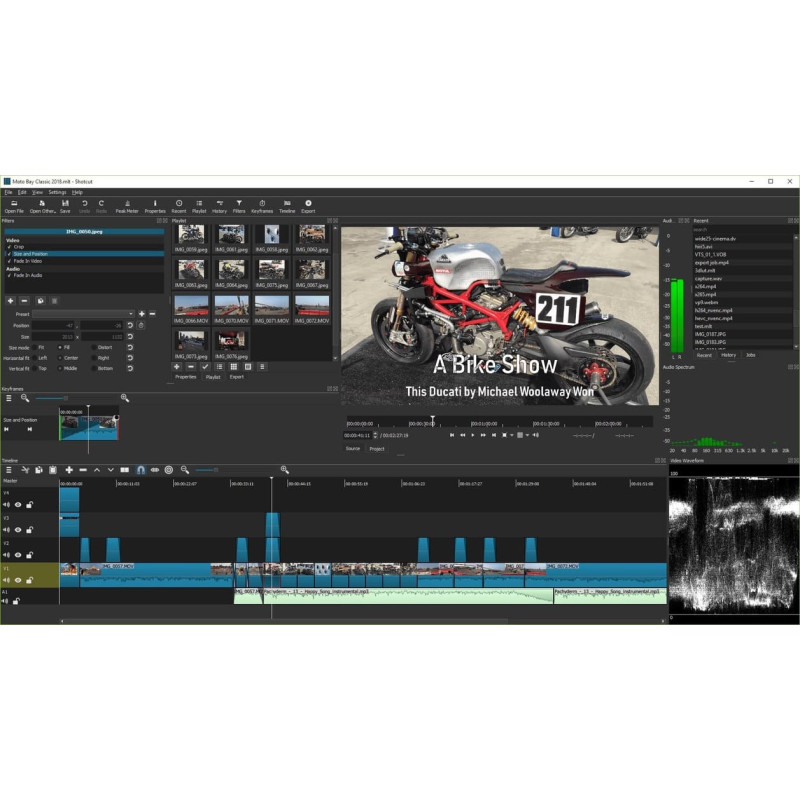Open the Keyframes toolbar icon
This screenshot has height=800, width=800.
point(262,207)
